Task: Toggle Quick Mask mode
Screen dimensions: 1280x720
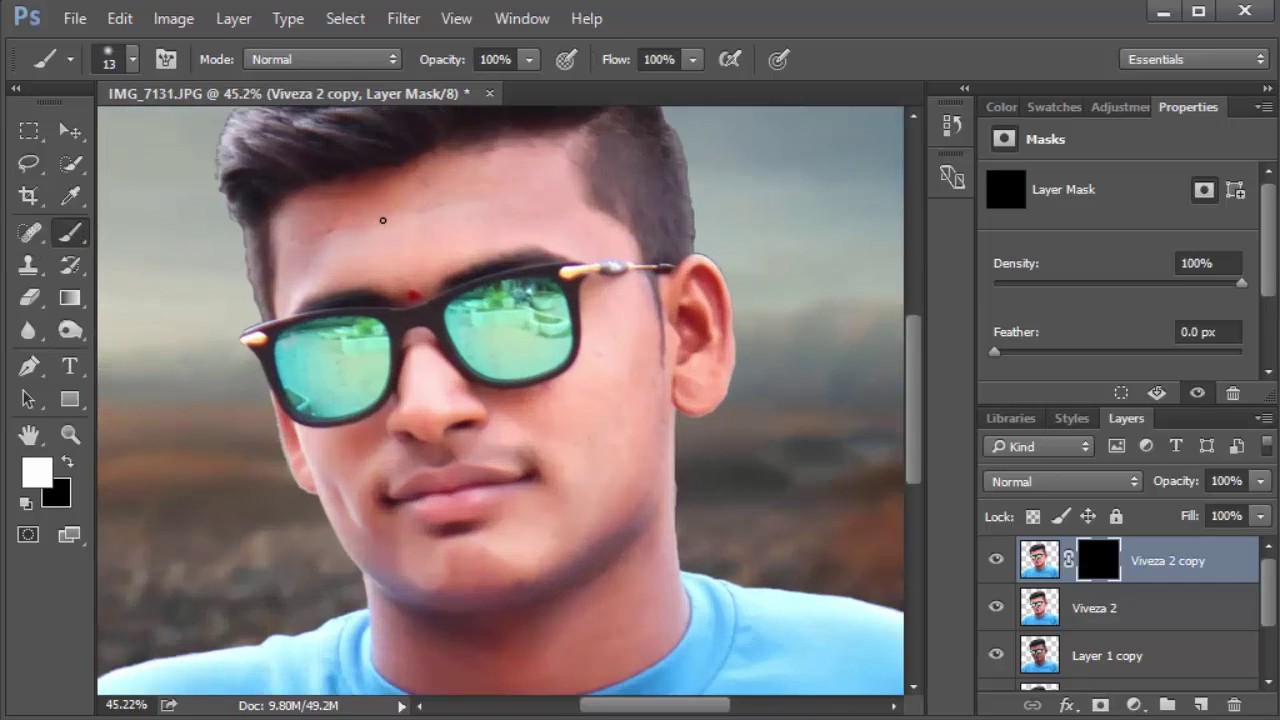Action: click(x=28, y=535)
